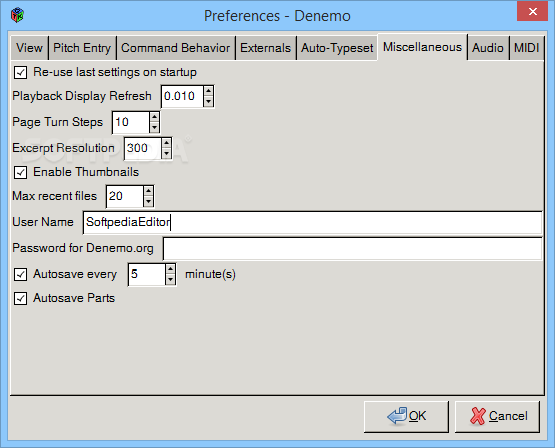555x448 pixels.
Task: Disable the Autosave every checkbox
Action: [x=20, y=274]
